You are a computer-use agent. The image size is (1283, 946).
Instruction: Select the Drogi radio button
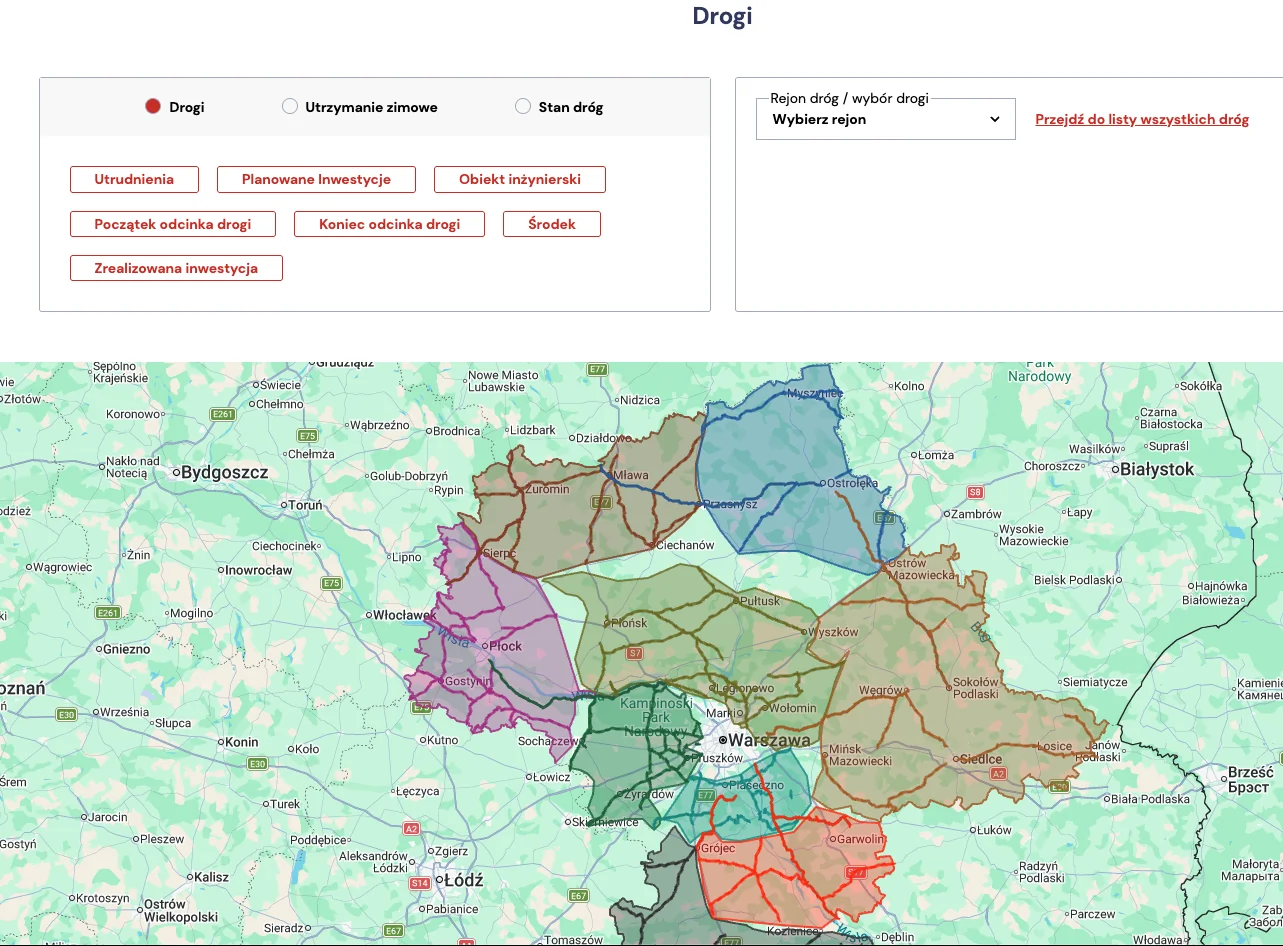pyautogui.click(x=153, y=107)
